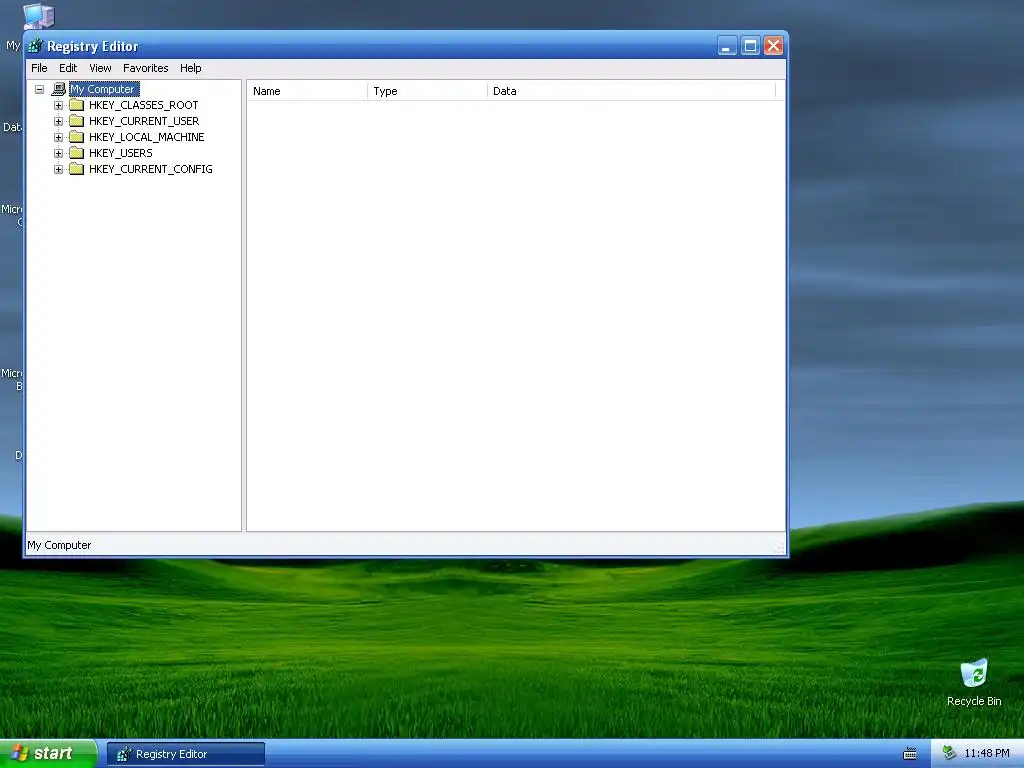Expand the HKEY_LOCAL_MACHINE key

(x=58, y=137)
